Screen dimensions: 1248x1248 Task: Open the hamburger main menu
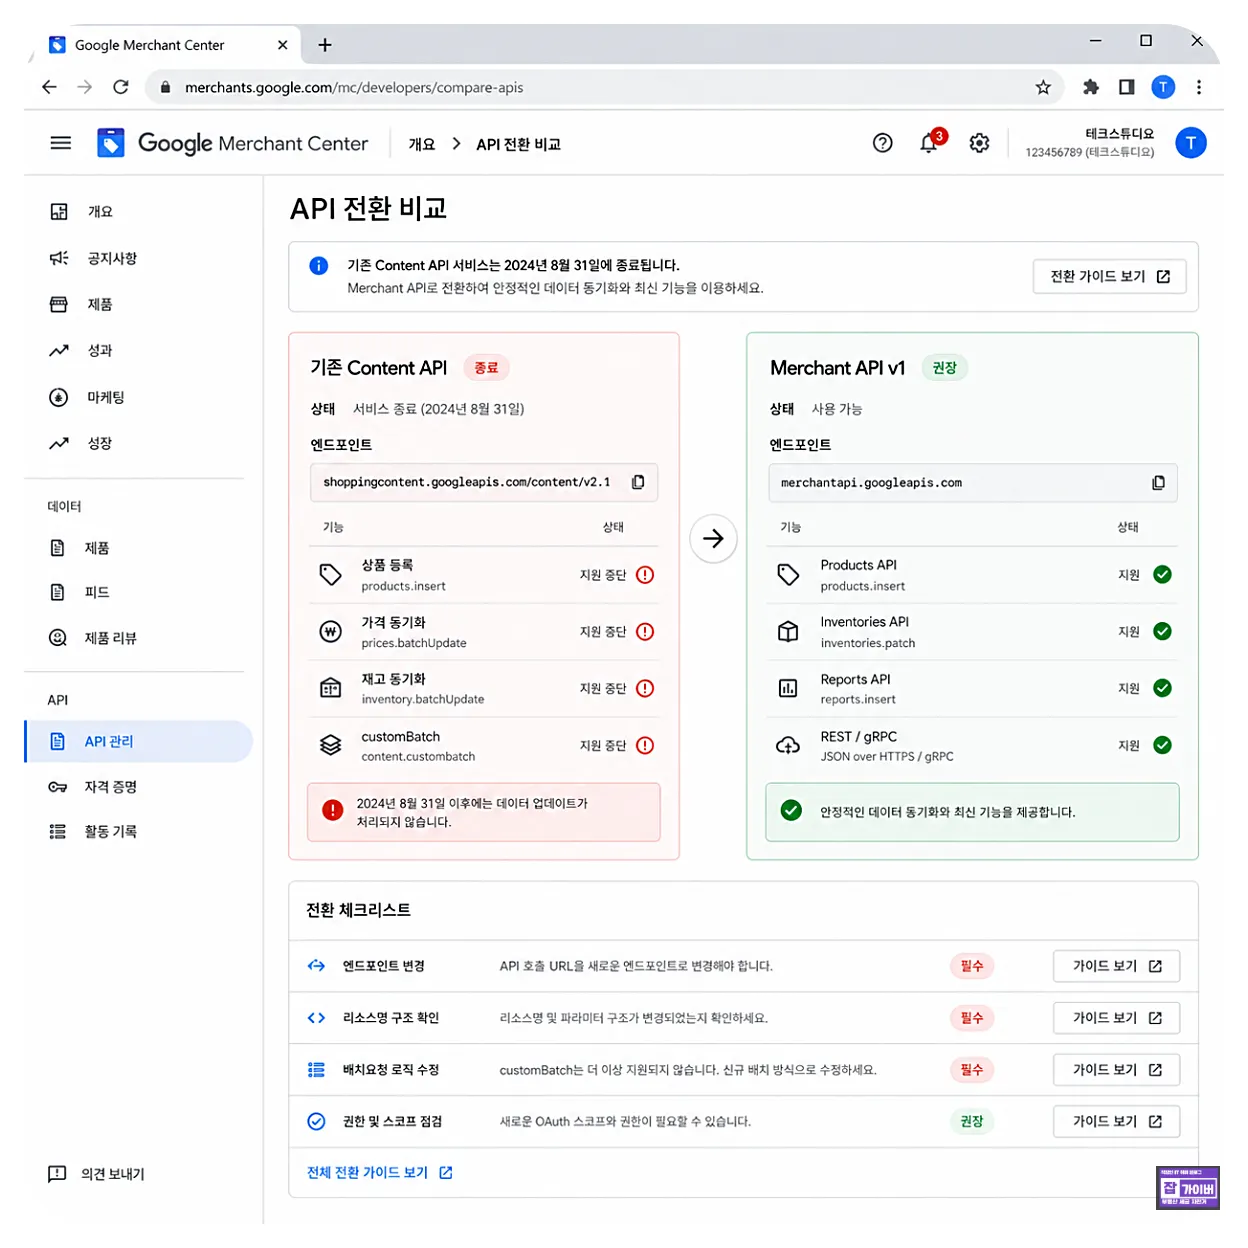61,143
